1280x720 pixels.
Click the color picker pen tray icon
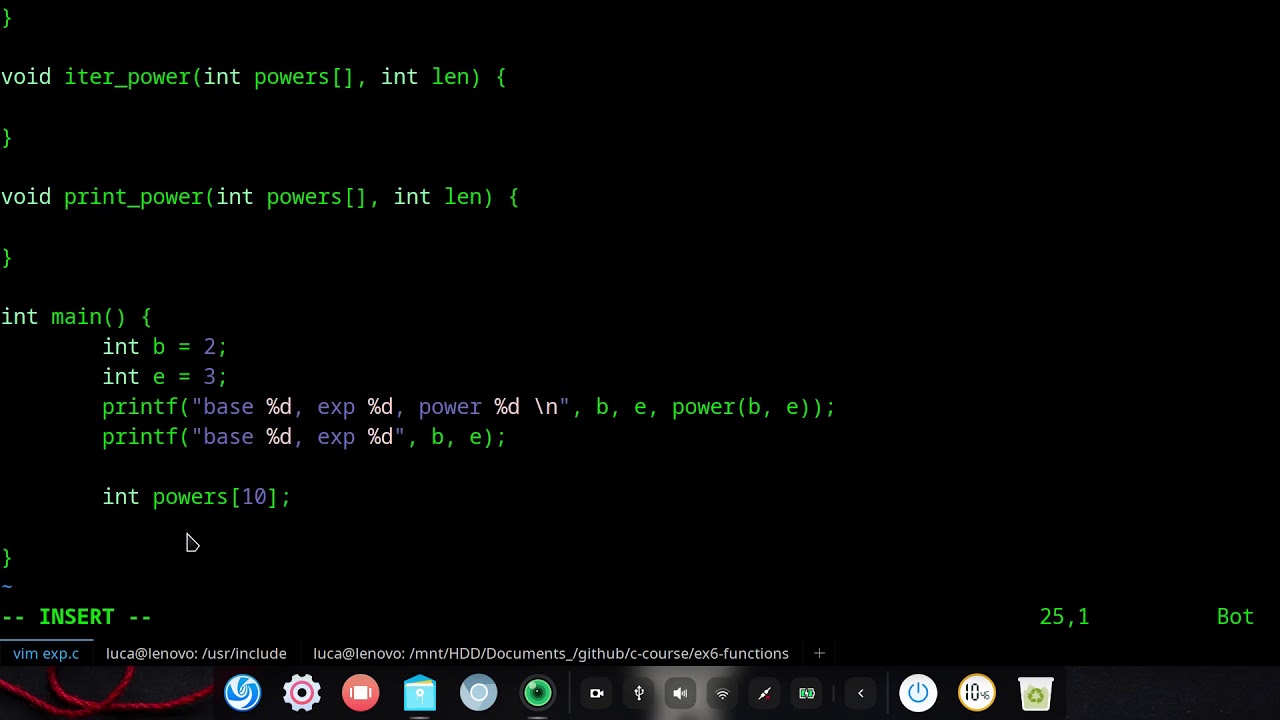point(765,693)
